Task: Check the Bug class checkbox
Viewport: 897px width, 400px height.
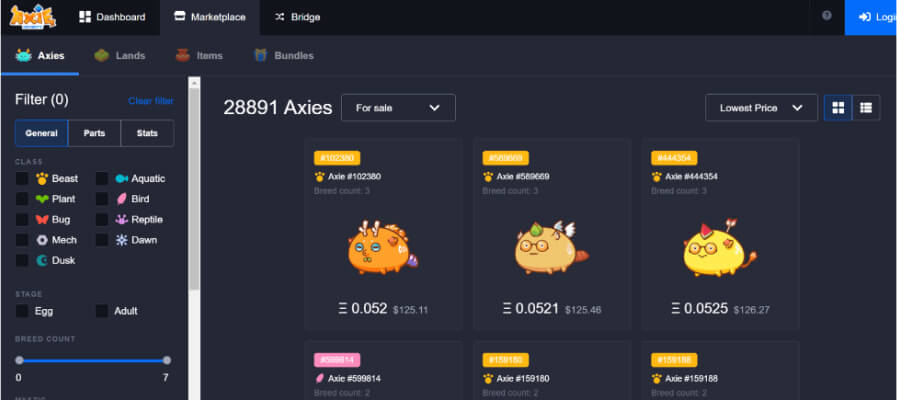Action: [x=22, y=220]
